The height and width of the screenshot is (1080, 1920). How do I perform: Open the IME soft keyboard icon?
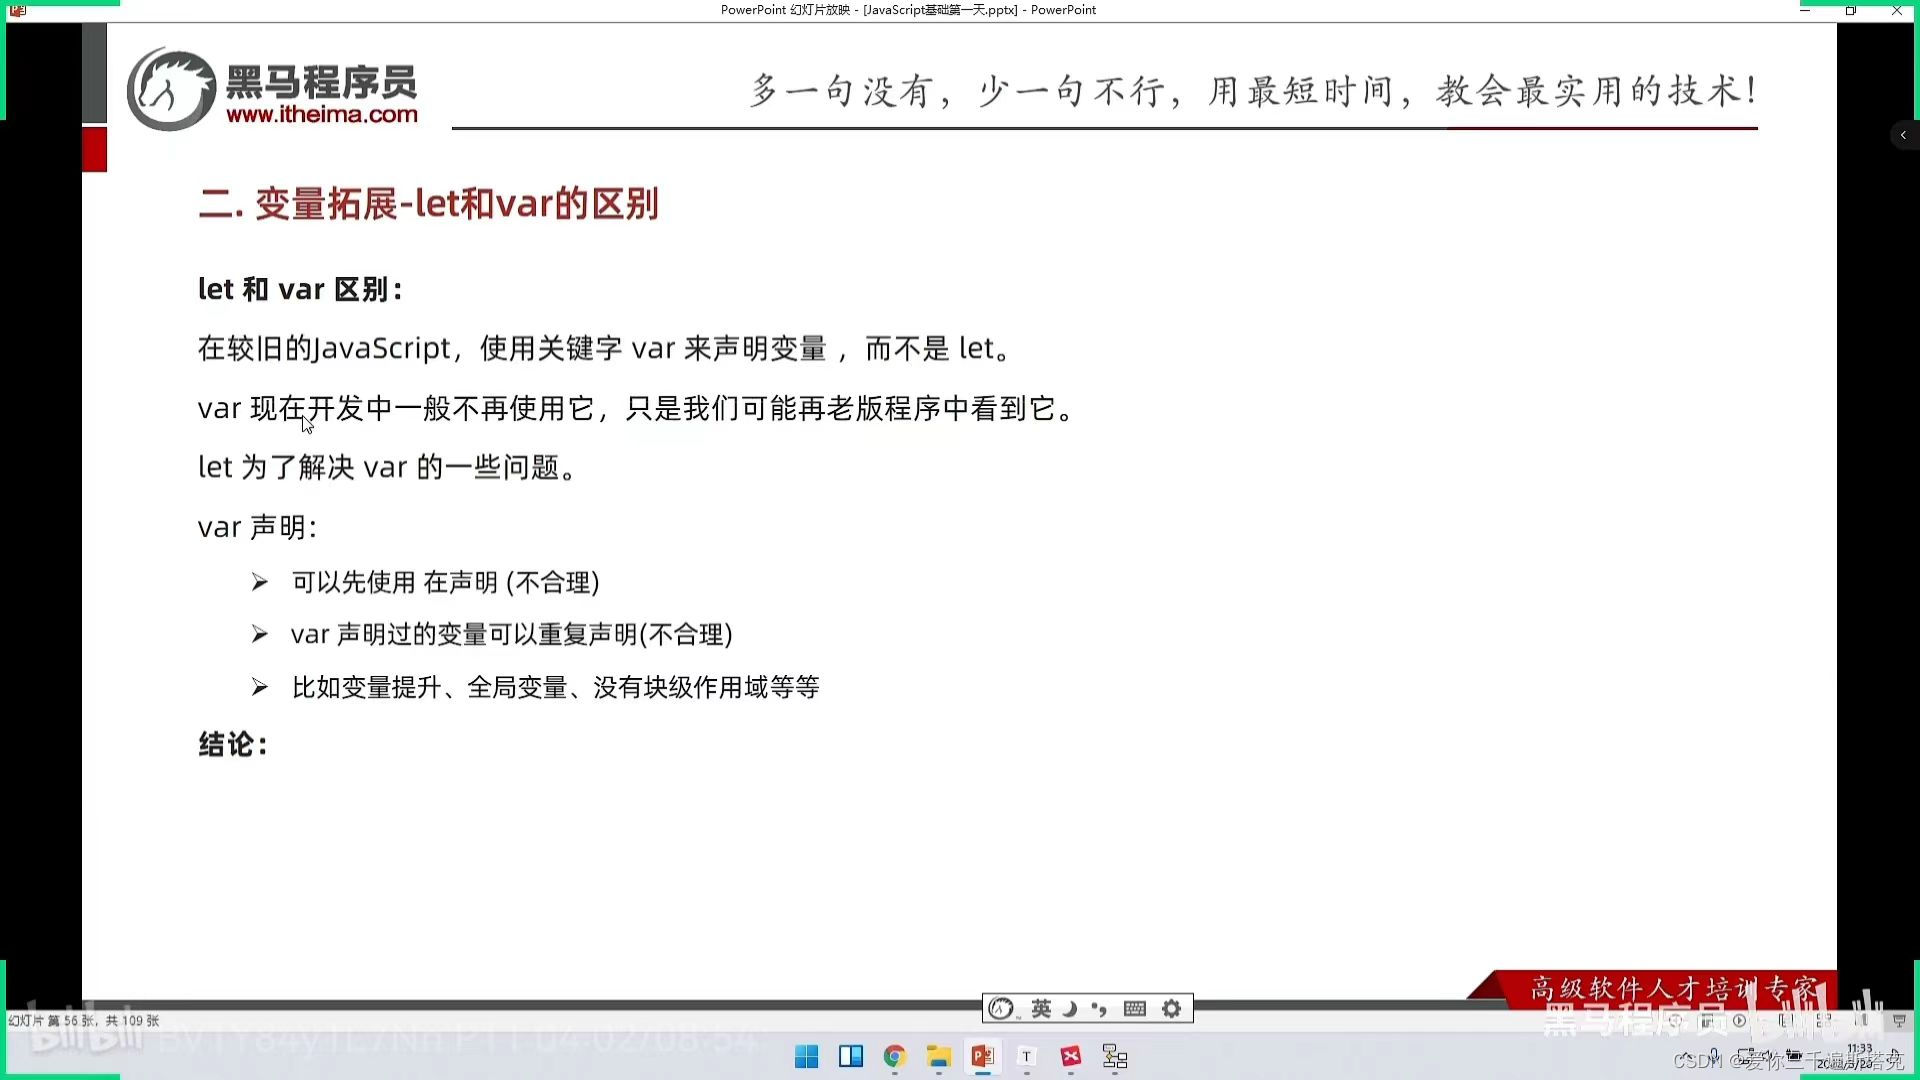click(1134, 1009)
